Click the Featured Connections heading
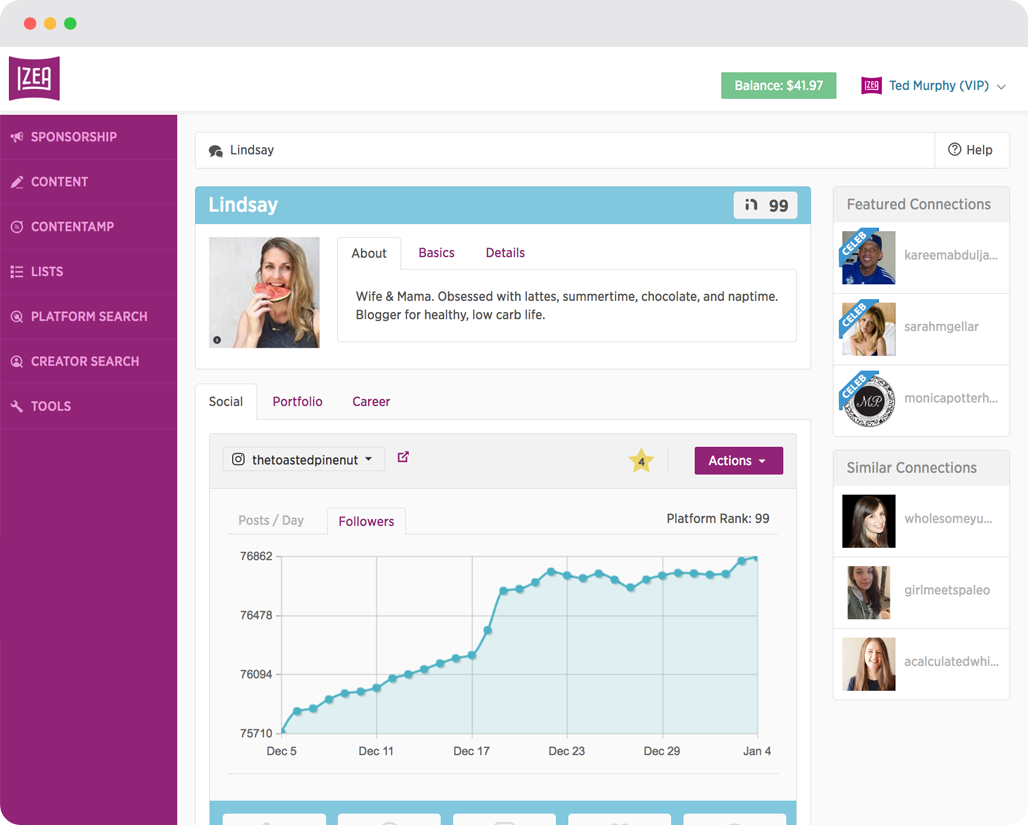 [x=919, y=205]
